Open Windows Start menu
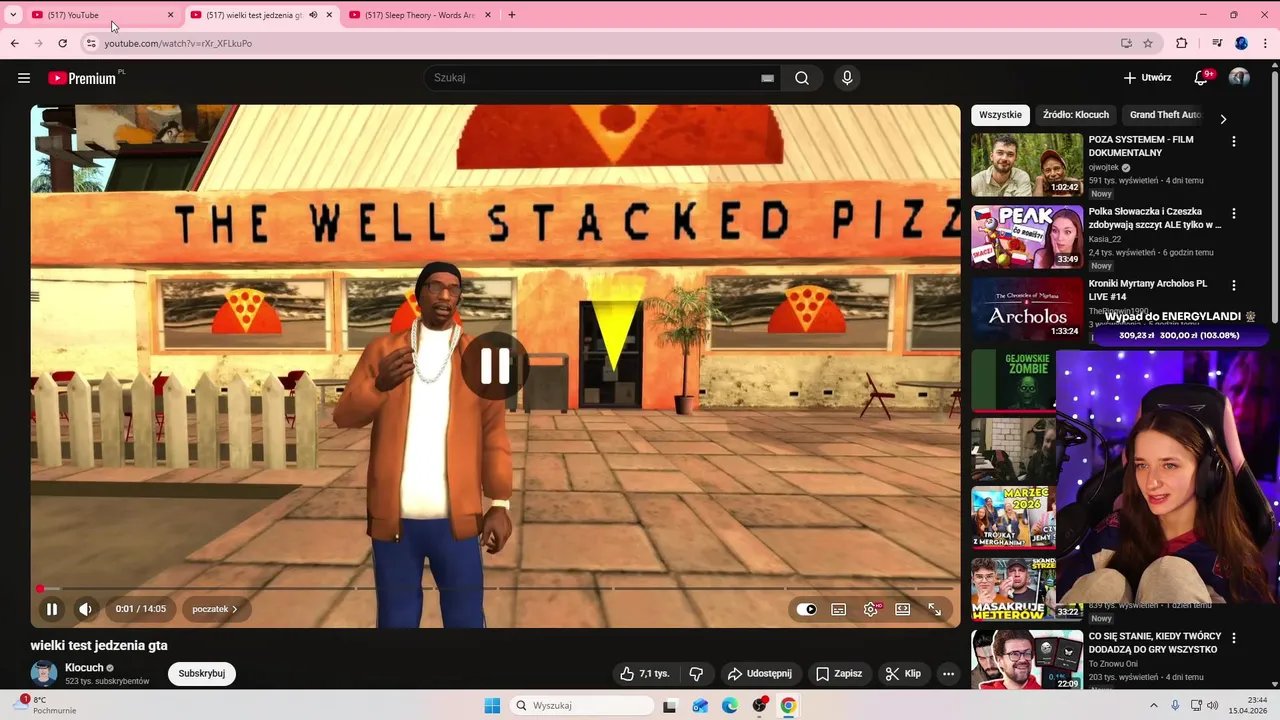 tap(492, 706)
